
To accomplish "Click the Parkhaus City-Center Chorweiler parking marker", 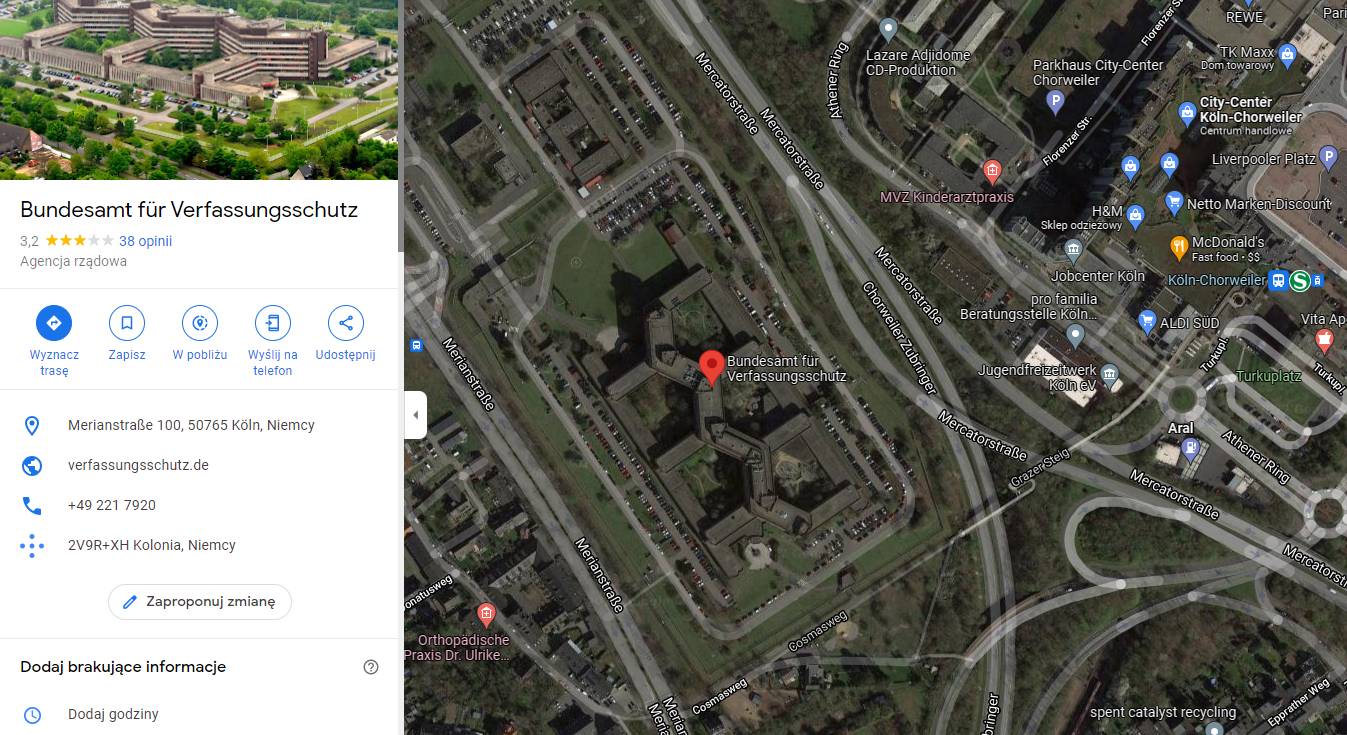I will [1055, 100].
